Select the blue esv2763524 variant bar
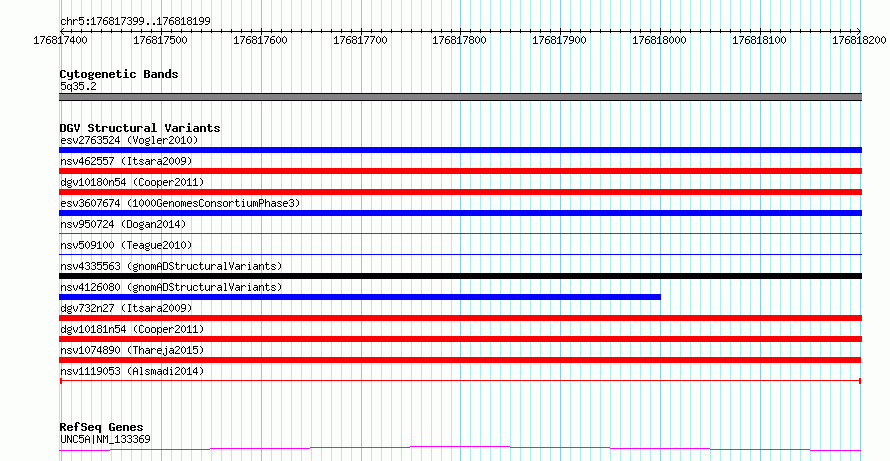Screen dimensions: 890x461 [x=460, y=150]
